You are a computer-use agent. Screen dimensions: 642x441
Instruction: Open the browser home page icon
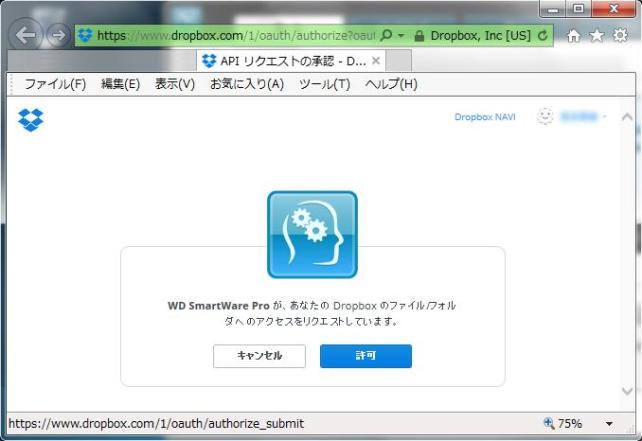(x=574, y=36)
